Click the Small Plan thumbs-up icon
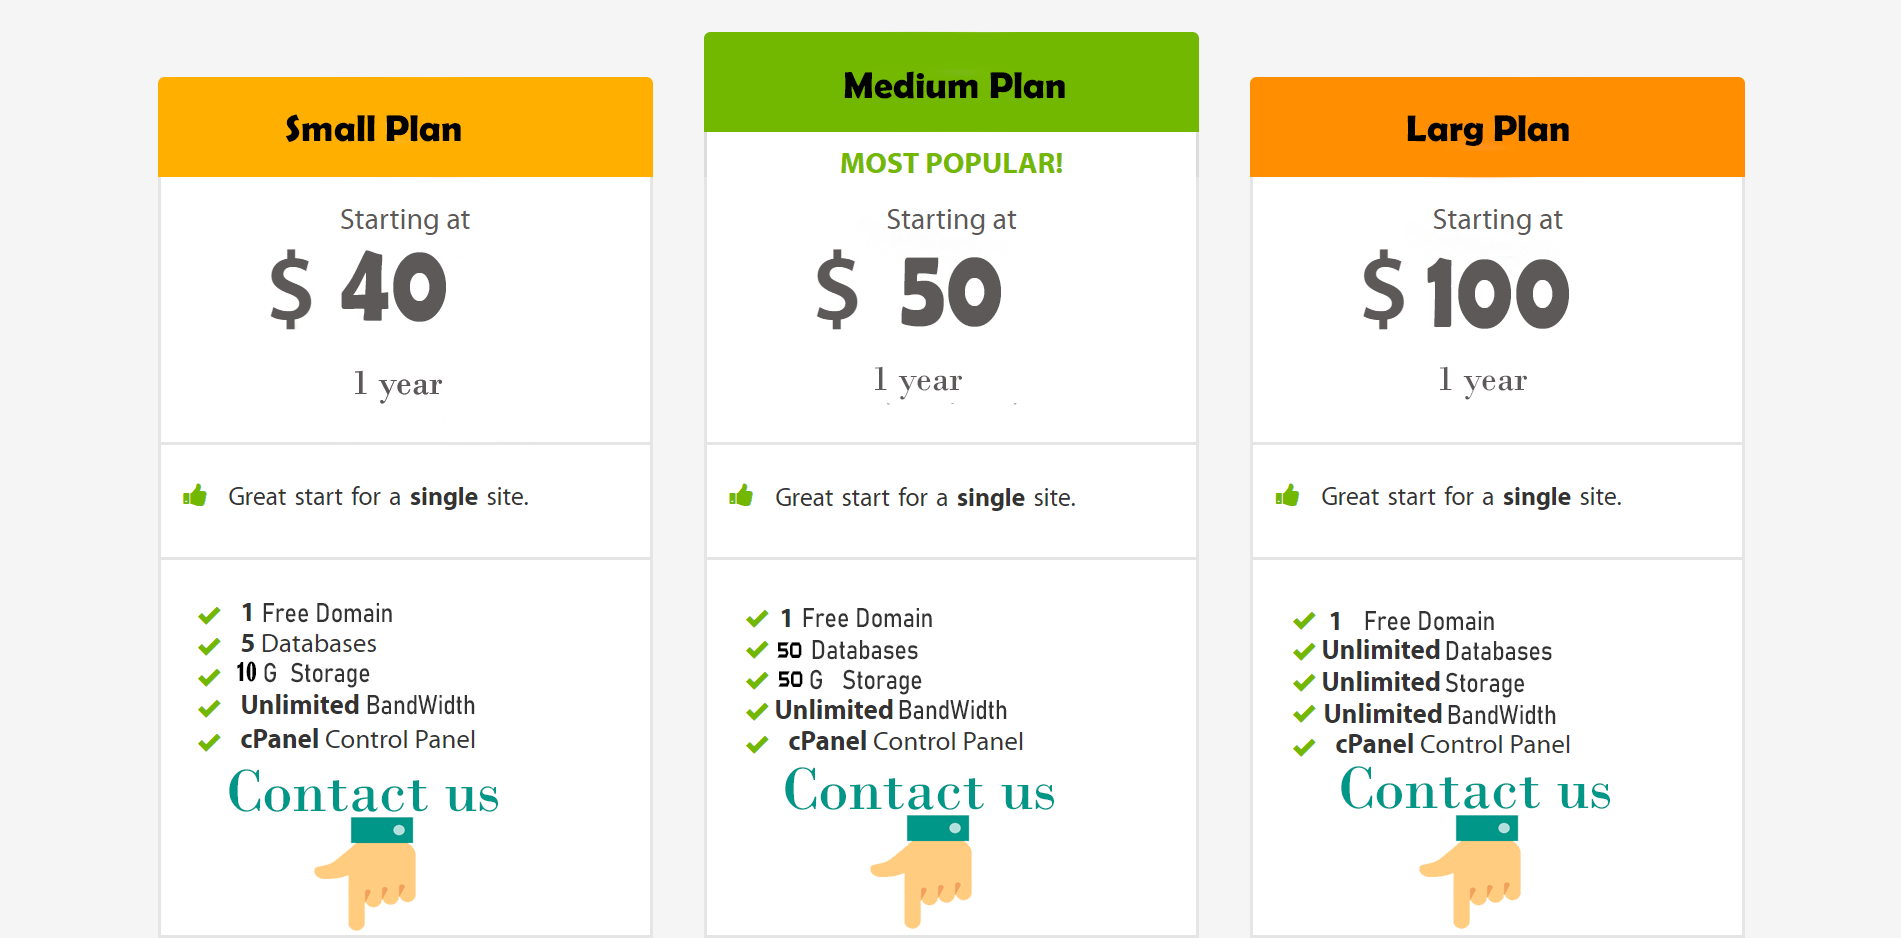 (195, 495)
